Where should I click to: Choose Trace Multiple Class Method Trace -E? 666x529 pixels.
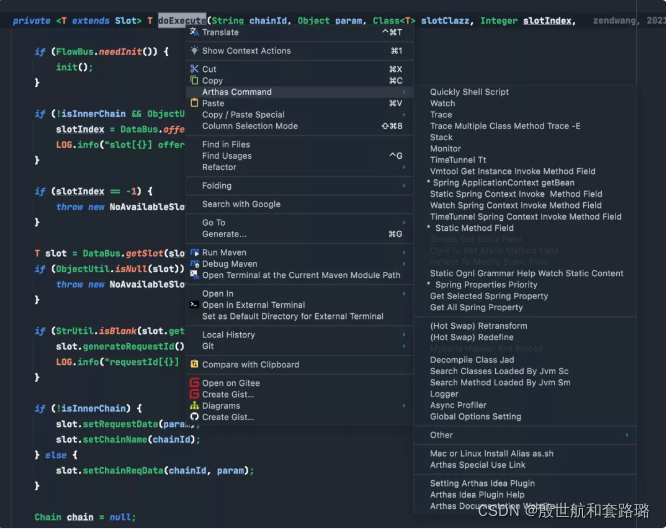point(525,126)
